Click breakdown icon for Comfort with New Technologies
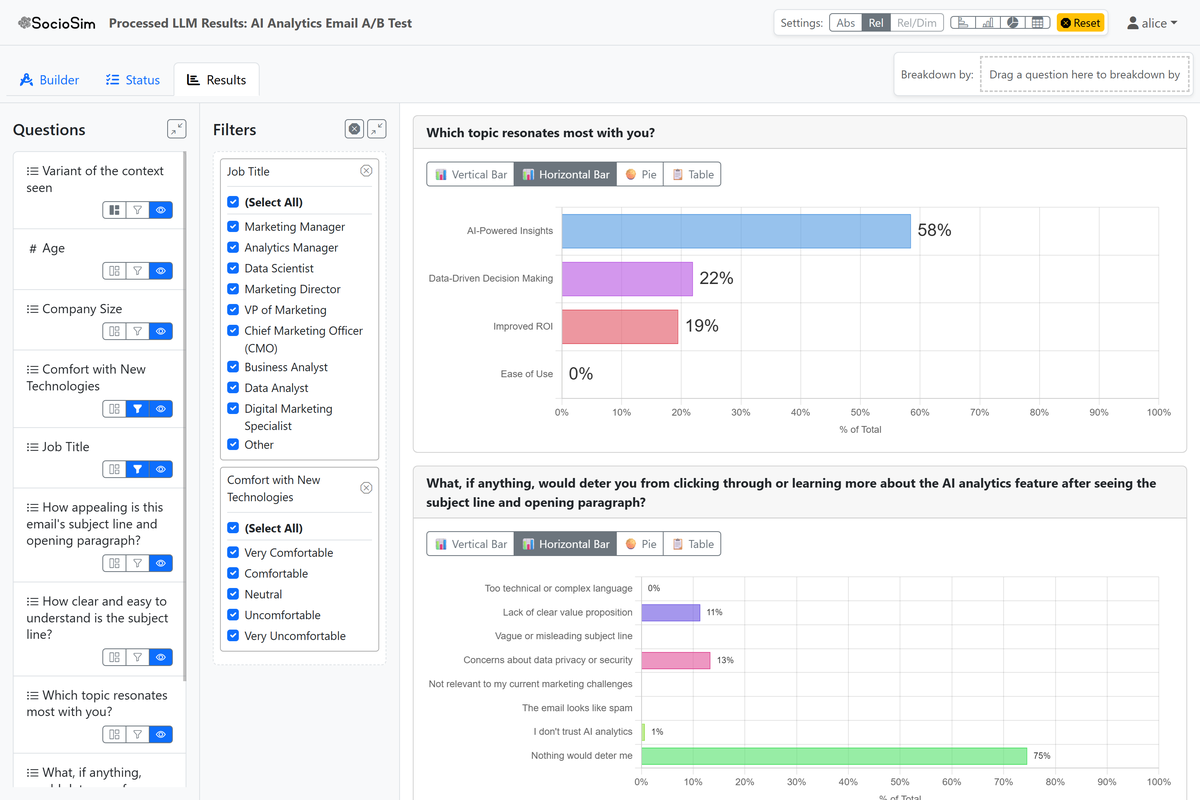This screenshot has width=1200, height=800. [x=114, y=408]
